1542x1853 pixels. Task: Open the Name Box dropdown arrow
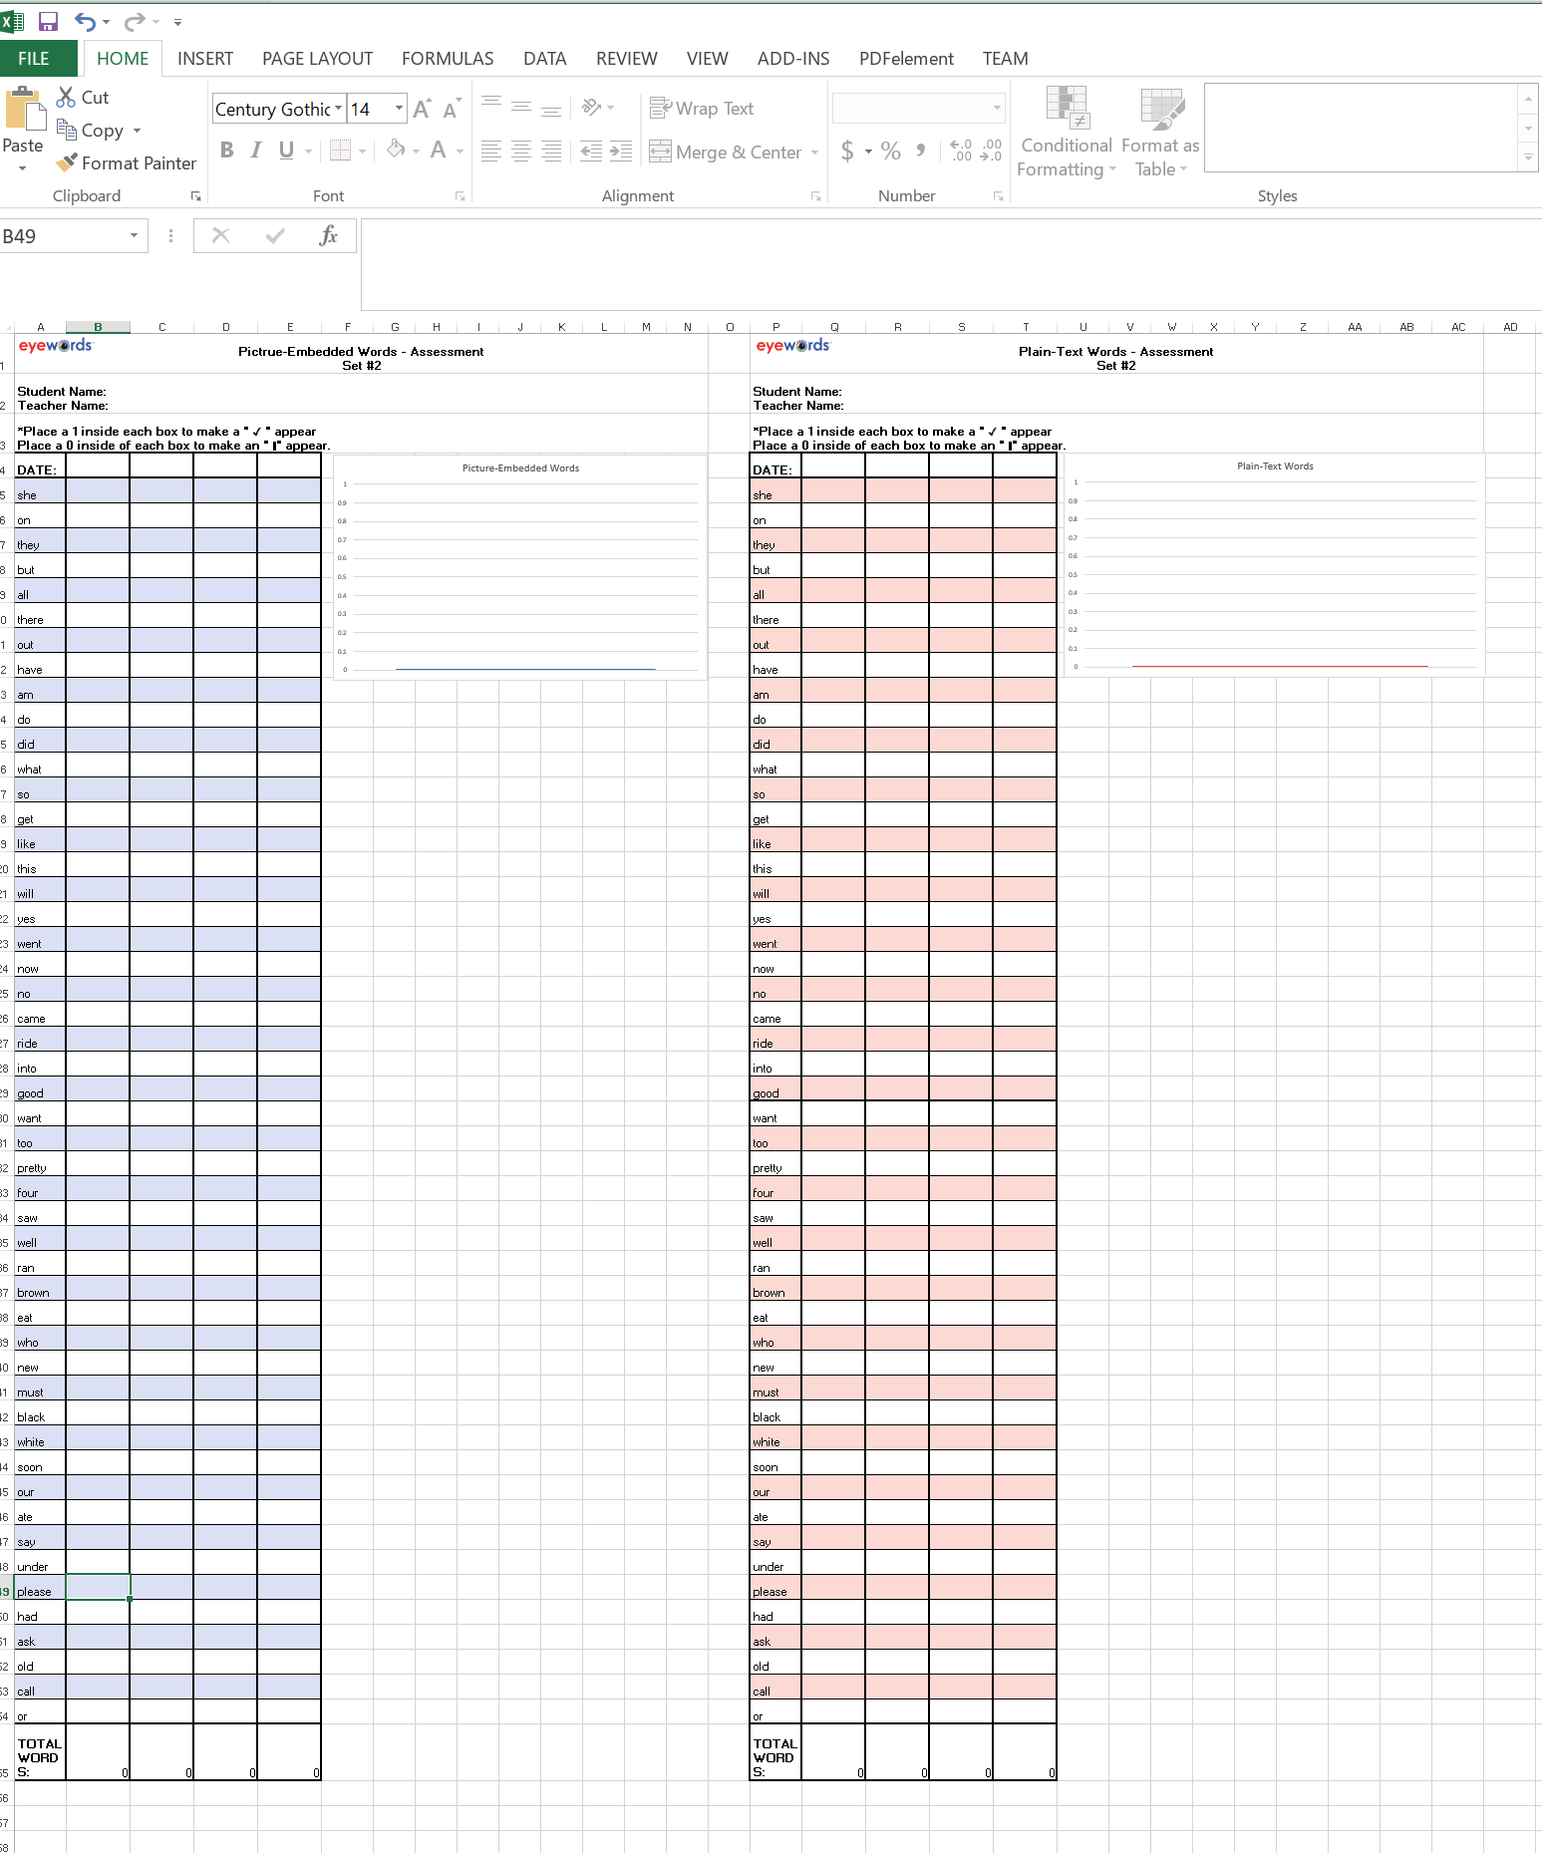(x=133, y=236)
